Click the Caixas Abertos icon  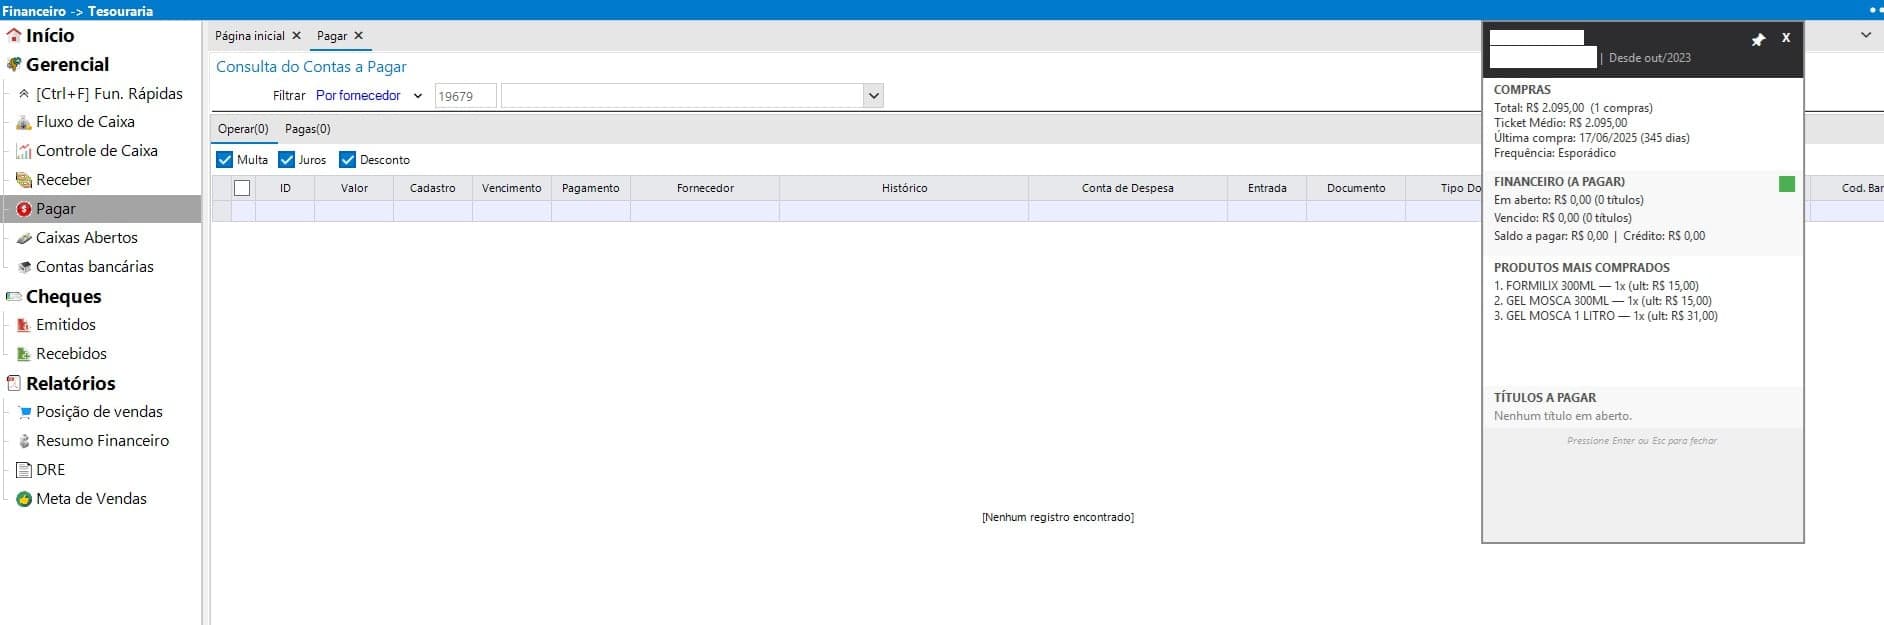point(24,238)
